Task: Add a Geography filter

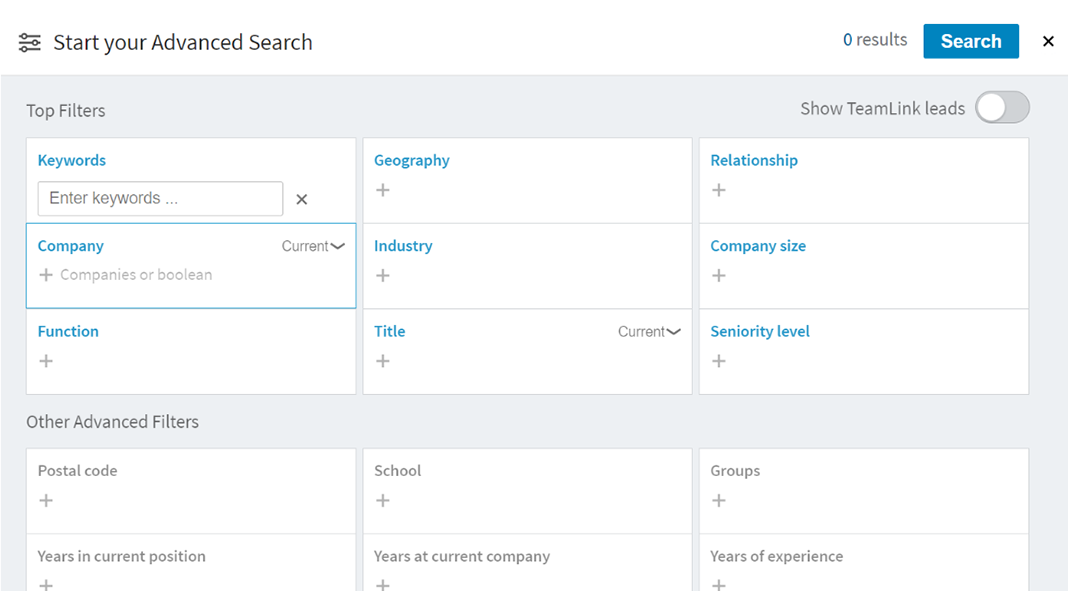Action: (x=382, y=190)
